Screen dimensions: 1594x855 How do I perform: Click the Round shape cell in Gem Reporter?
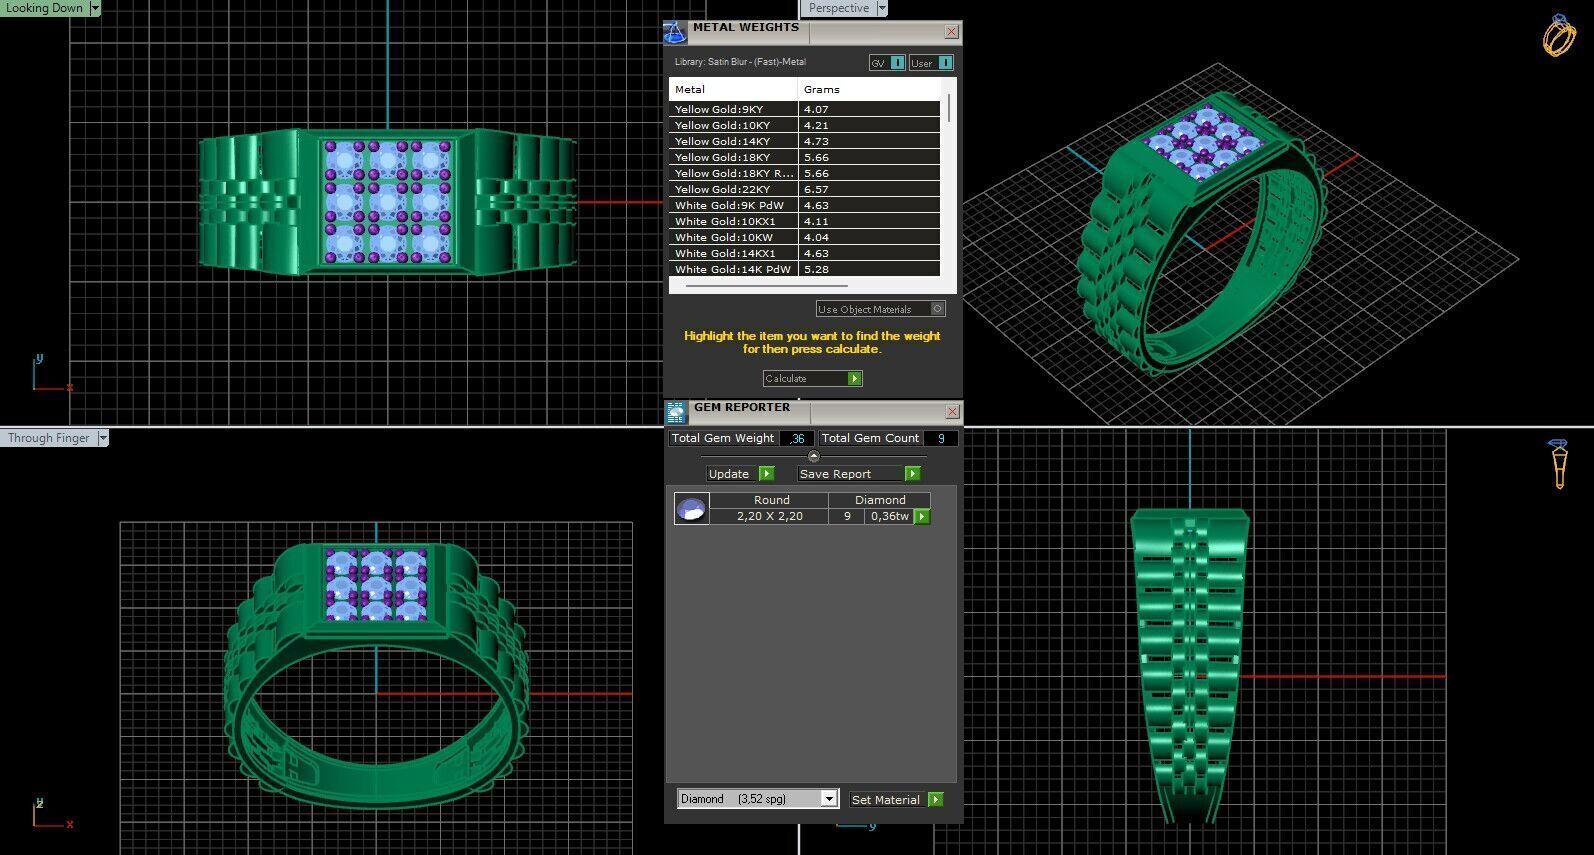point(771,500)
